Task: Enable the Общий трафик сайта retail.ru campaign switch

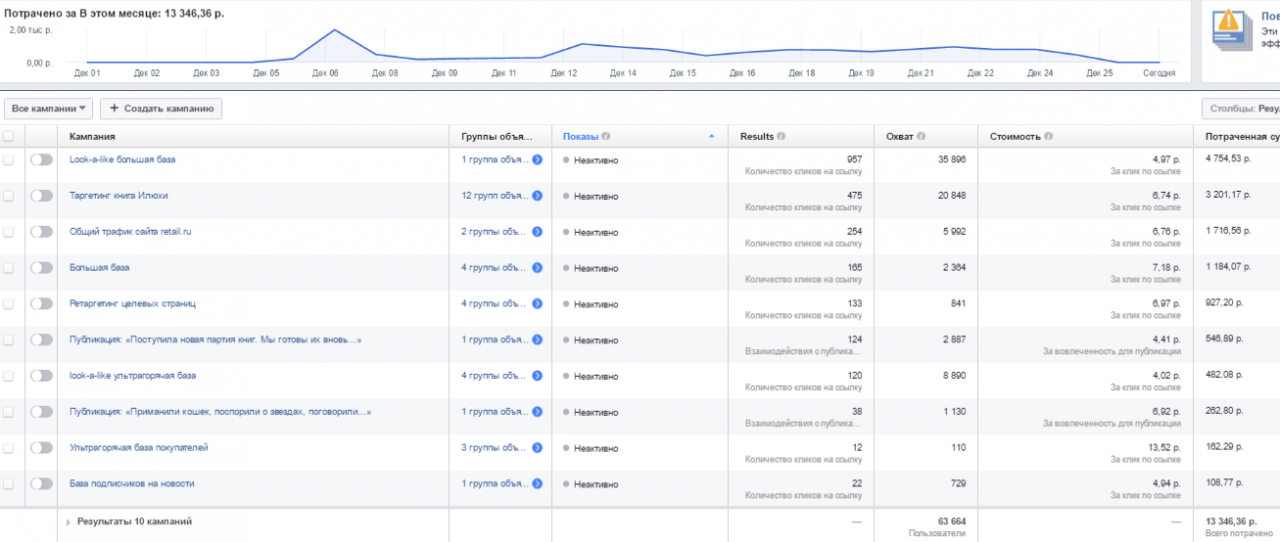Action: point(41,231)
